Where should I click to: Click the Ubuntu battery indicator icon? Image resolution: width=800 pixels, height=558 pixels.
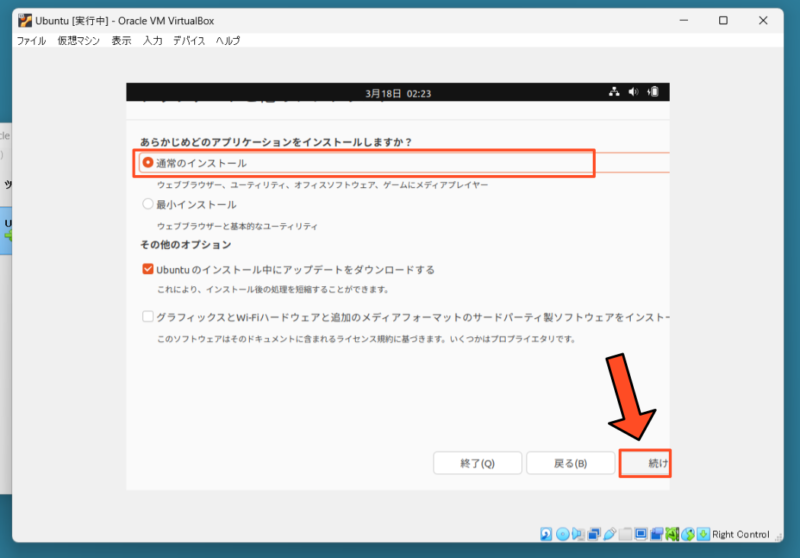point(653,92)
